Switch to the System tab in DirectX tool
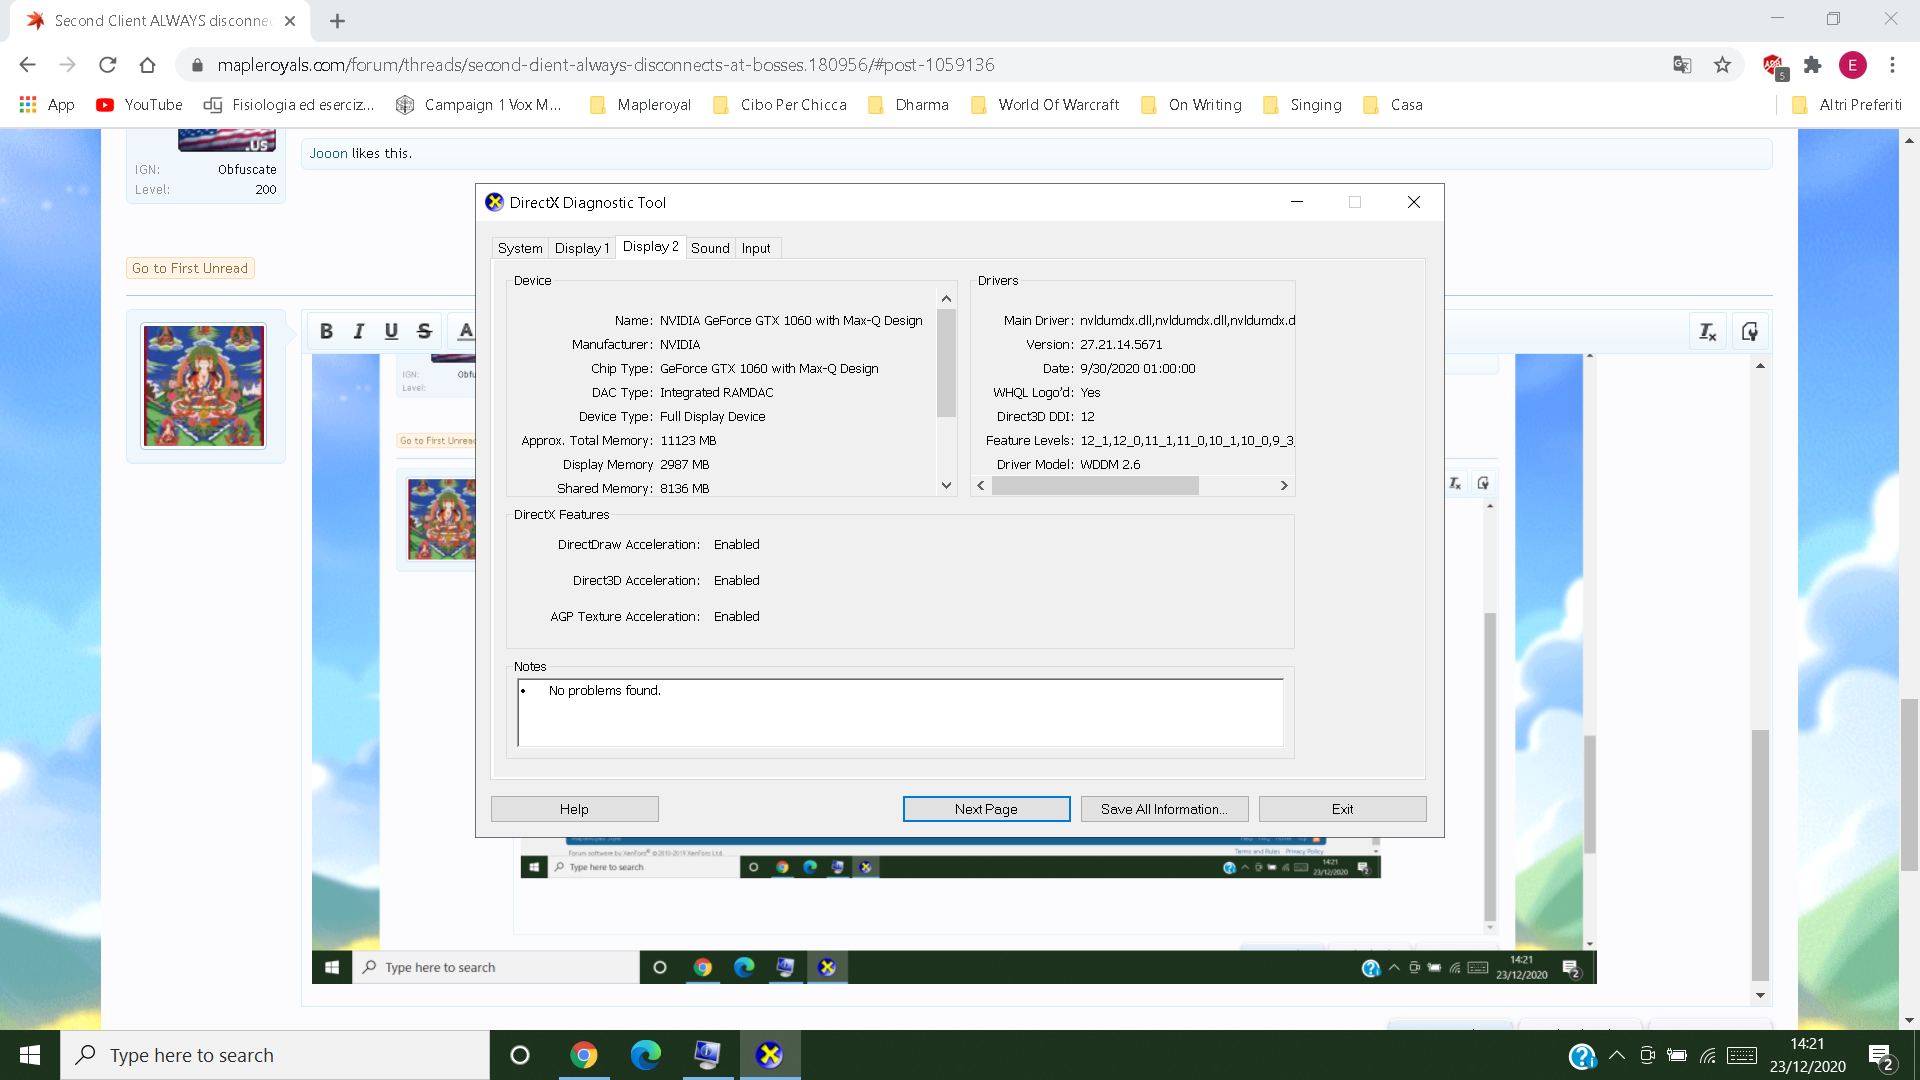Screen dimensions: 1920x1080 pyautogui.click(x=520, y=248)
